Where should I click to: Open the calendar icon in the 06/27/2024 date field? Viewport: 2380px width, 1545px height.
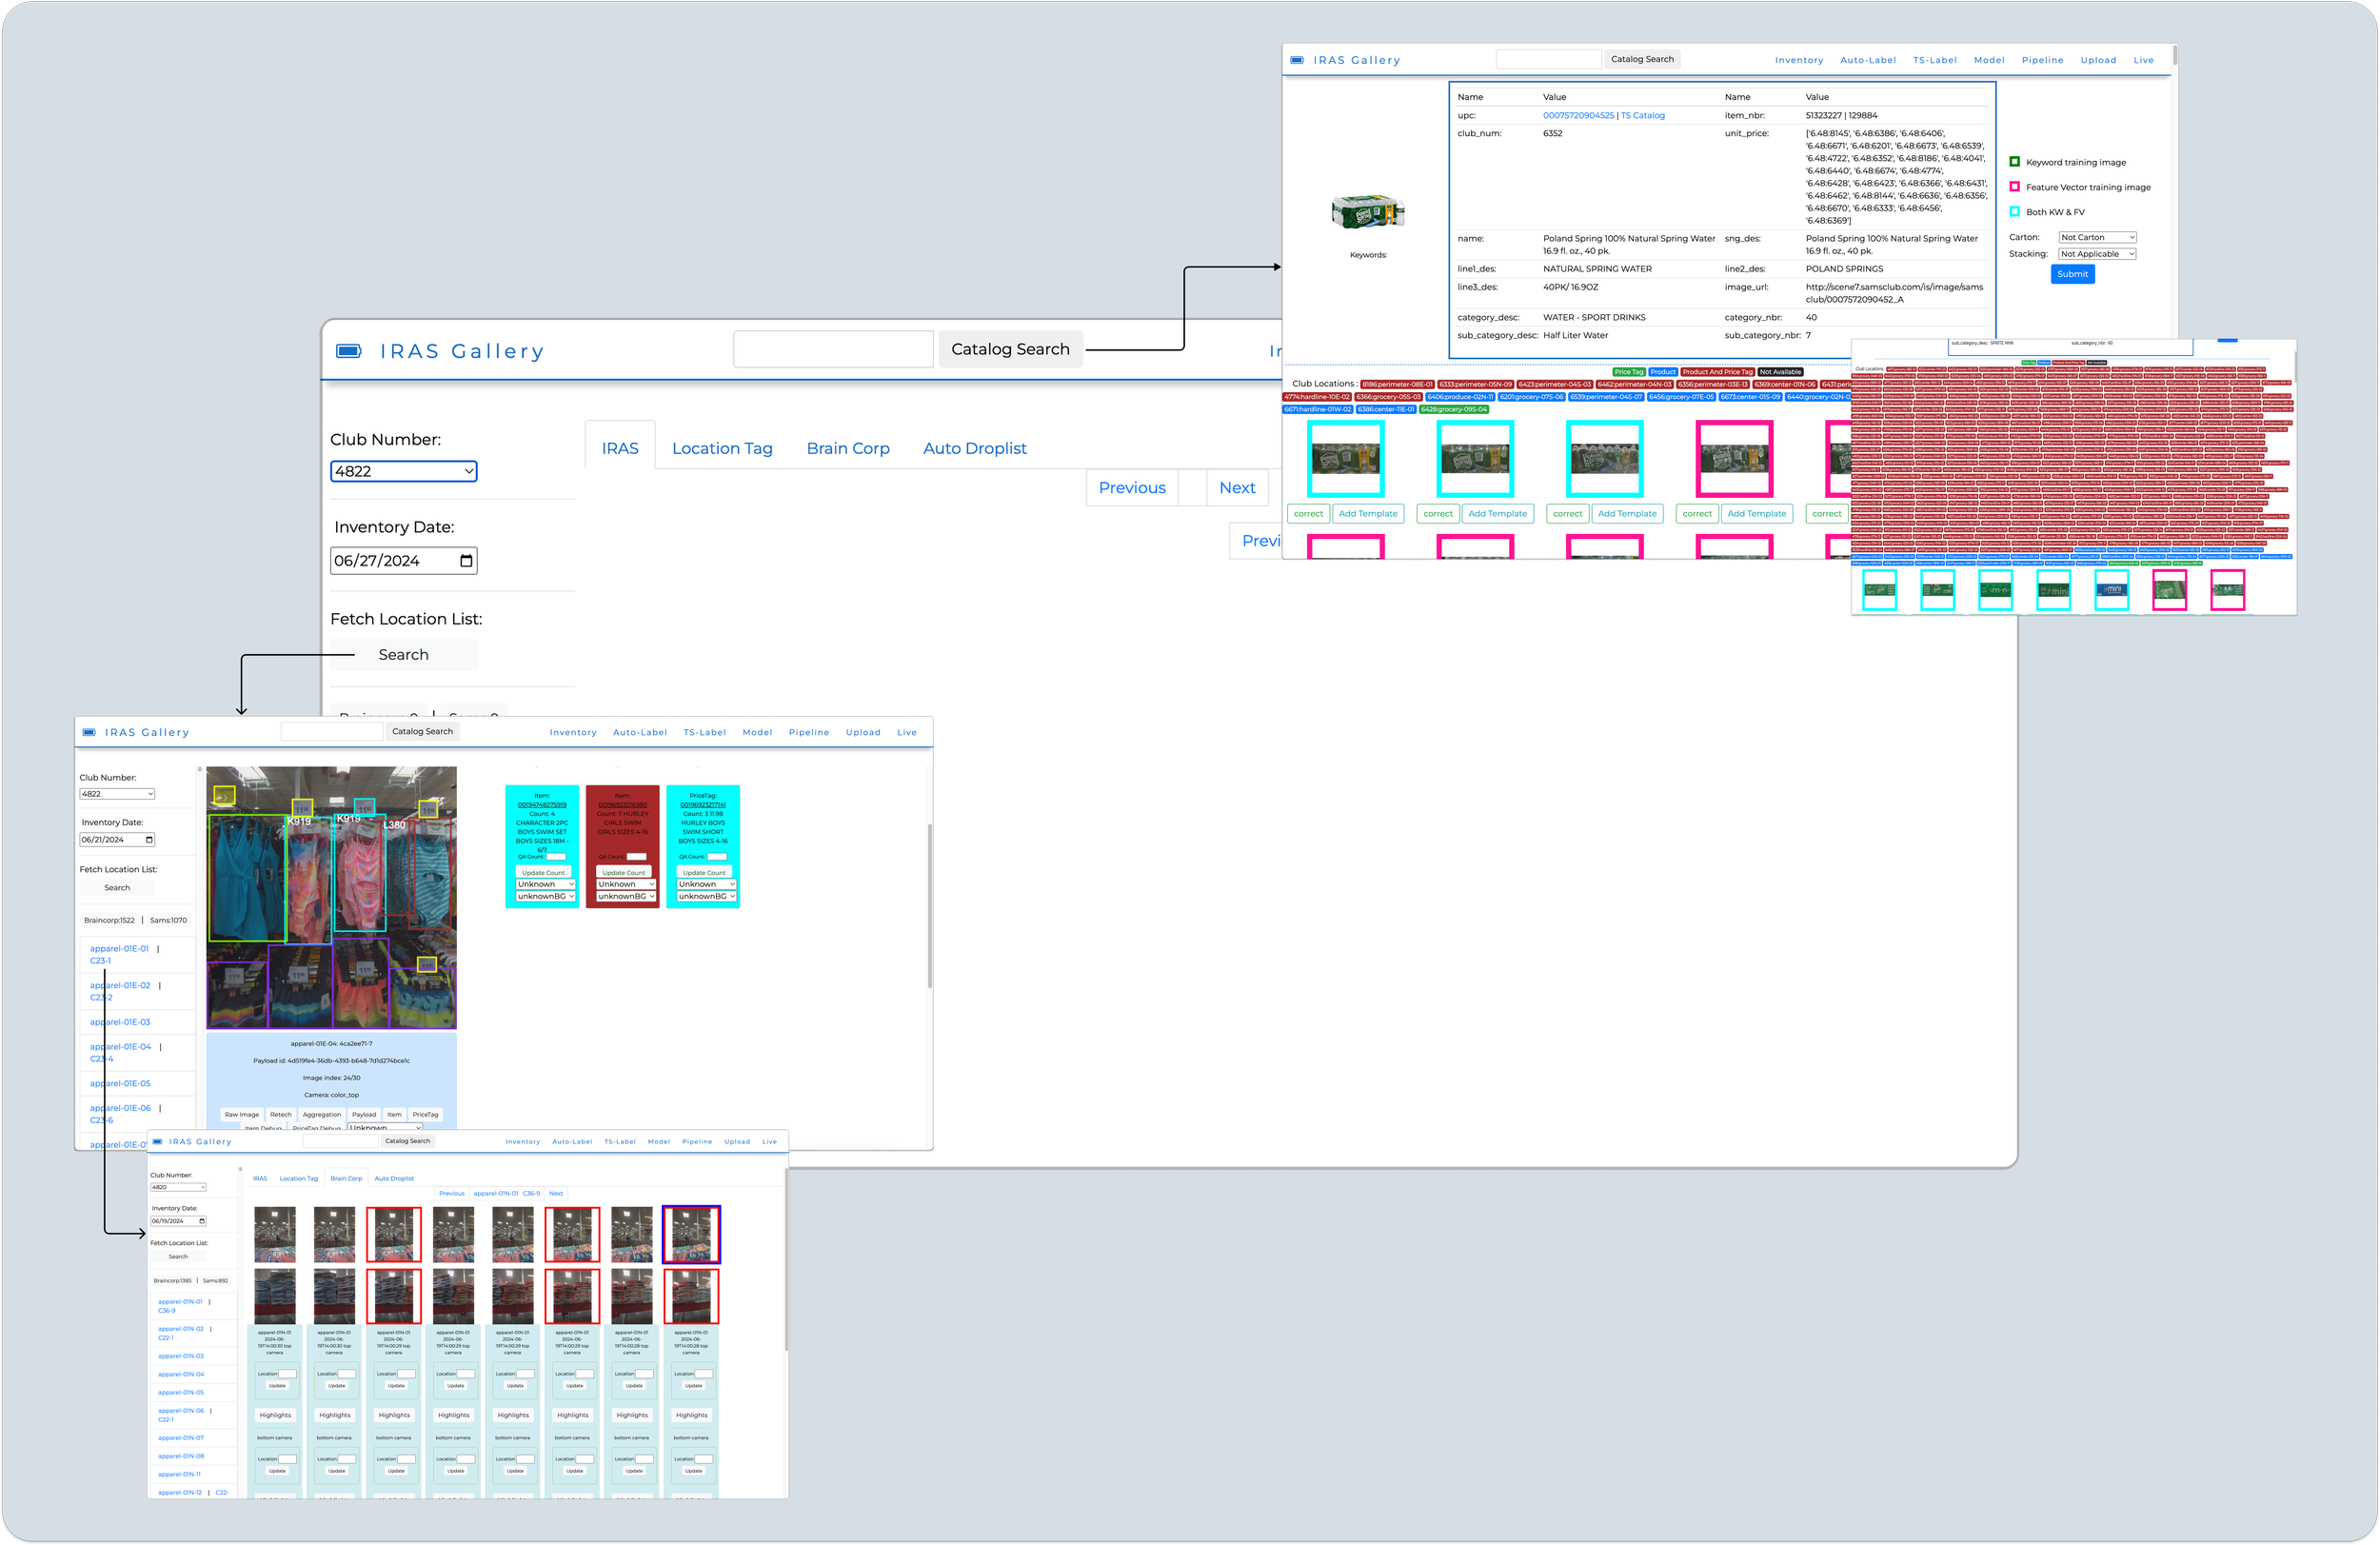[x=466, y=561]
